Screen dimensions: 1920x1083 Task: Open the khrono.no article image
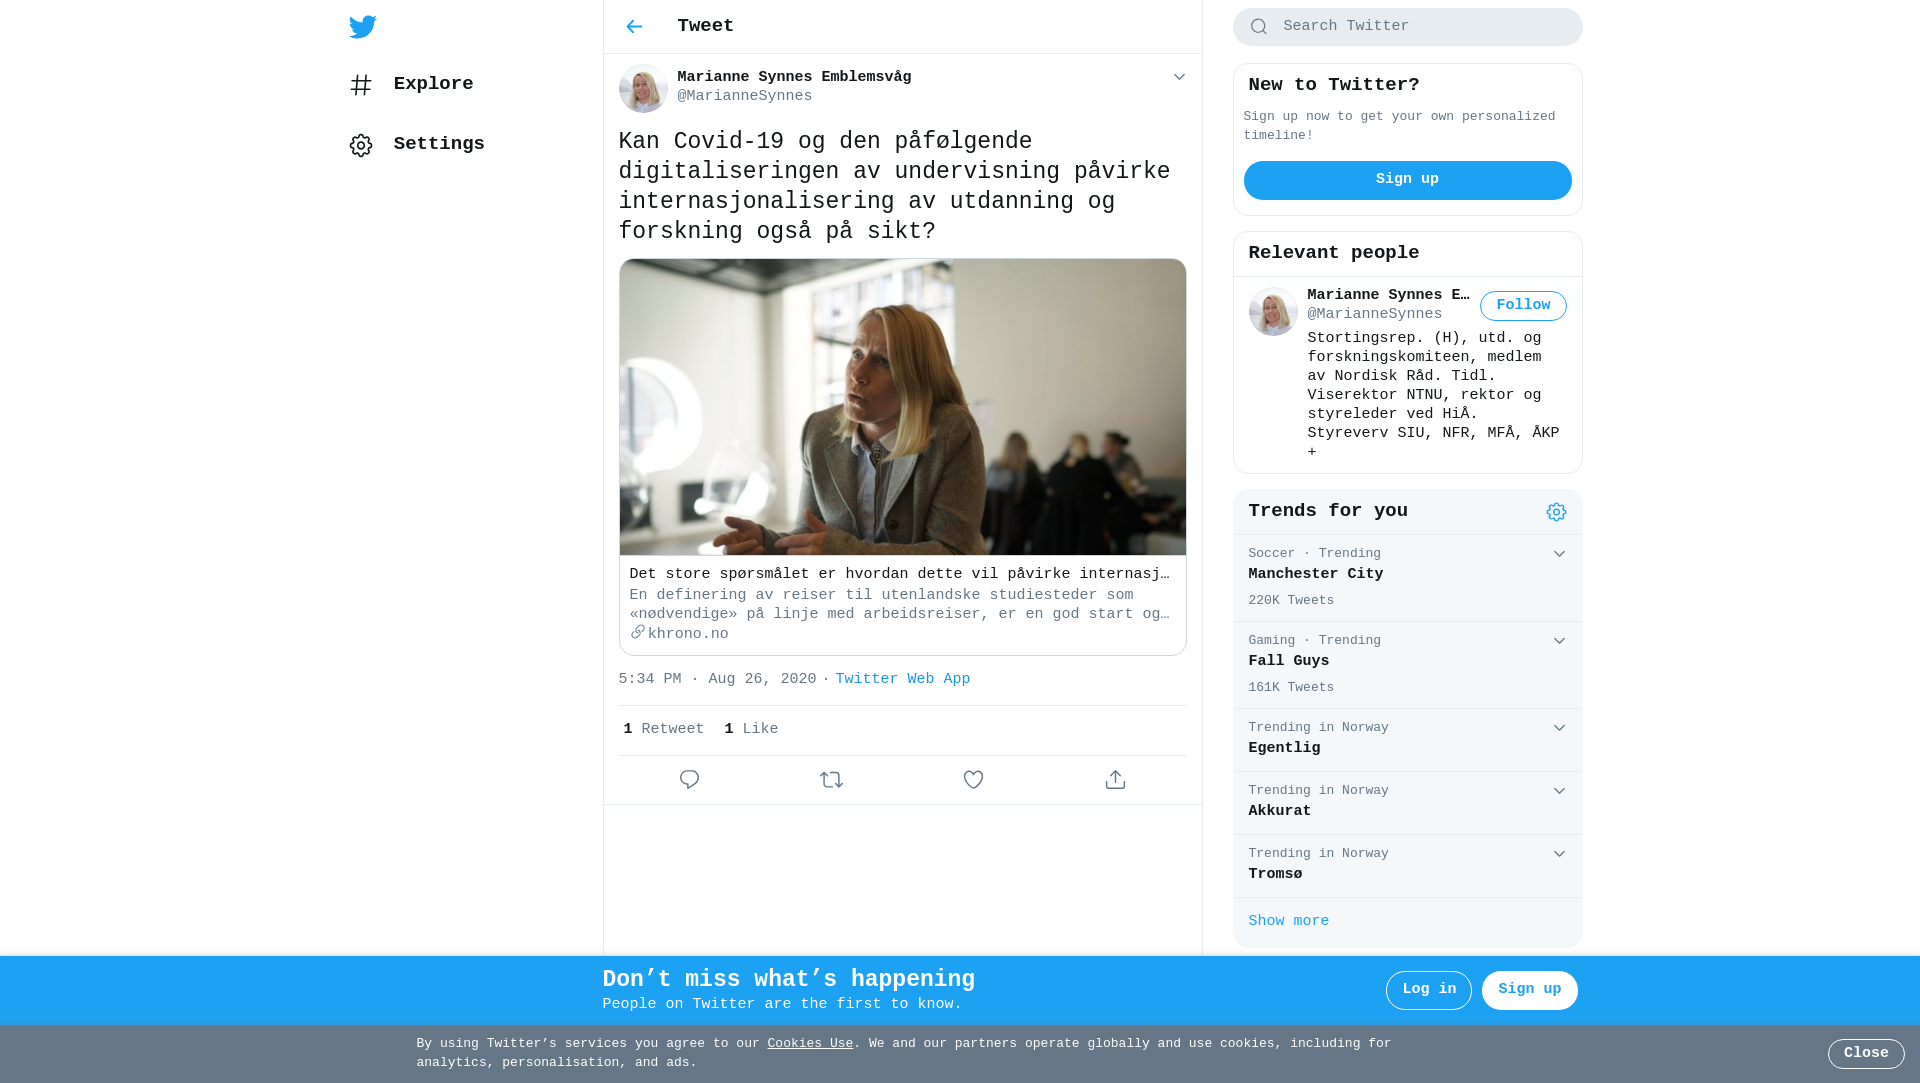pos(902,408)
